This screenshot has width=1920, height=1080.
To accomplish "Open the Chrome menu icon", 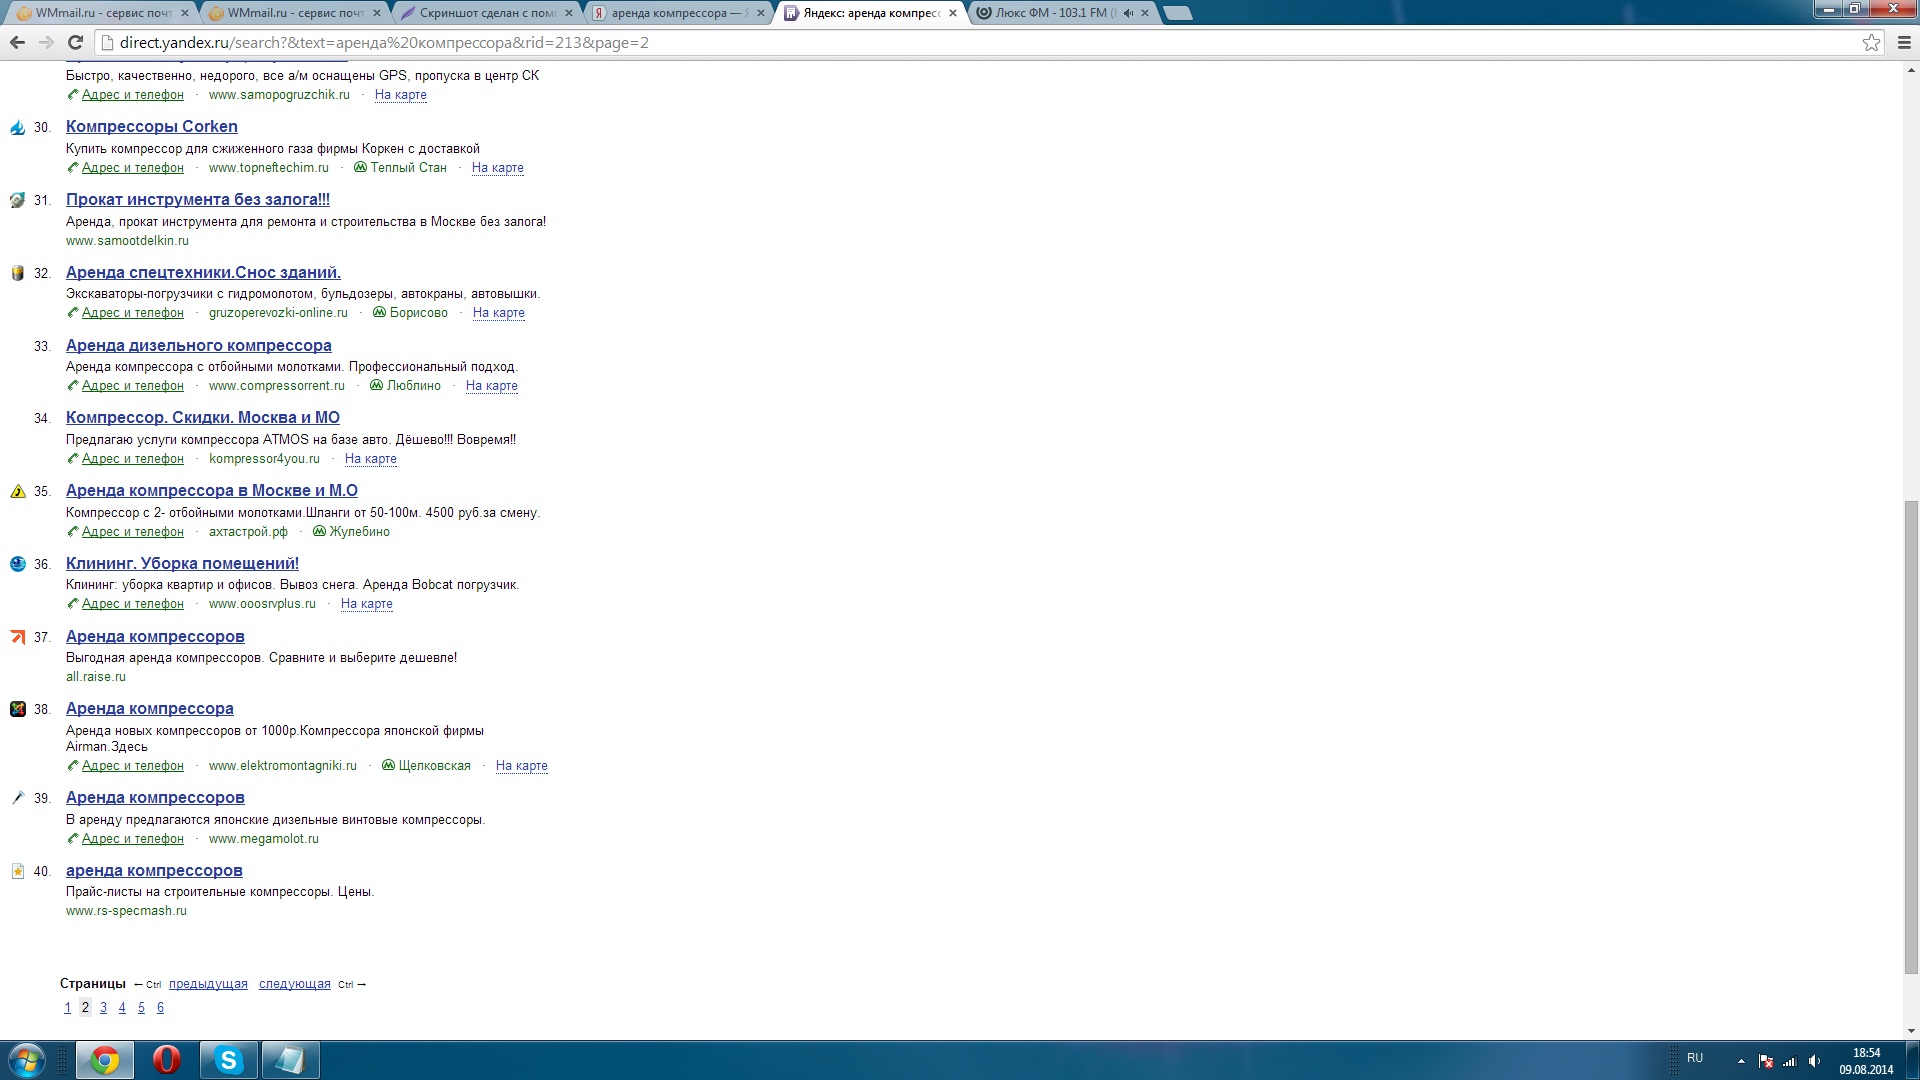I will 1903,42.
